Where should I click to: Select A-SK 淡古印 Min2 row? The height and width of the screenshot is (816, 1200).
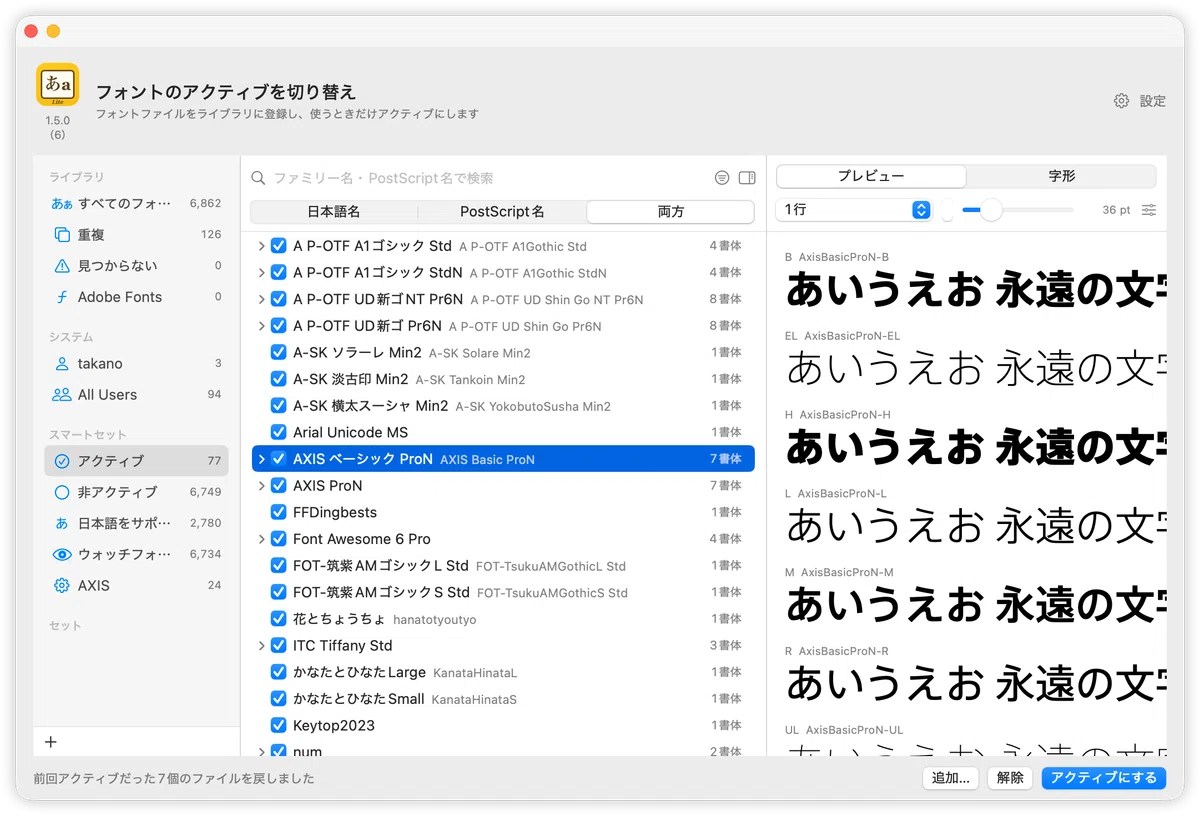click(503, 379)
